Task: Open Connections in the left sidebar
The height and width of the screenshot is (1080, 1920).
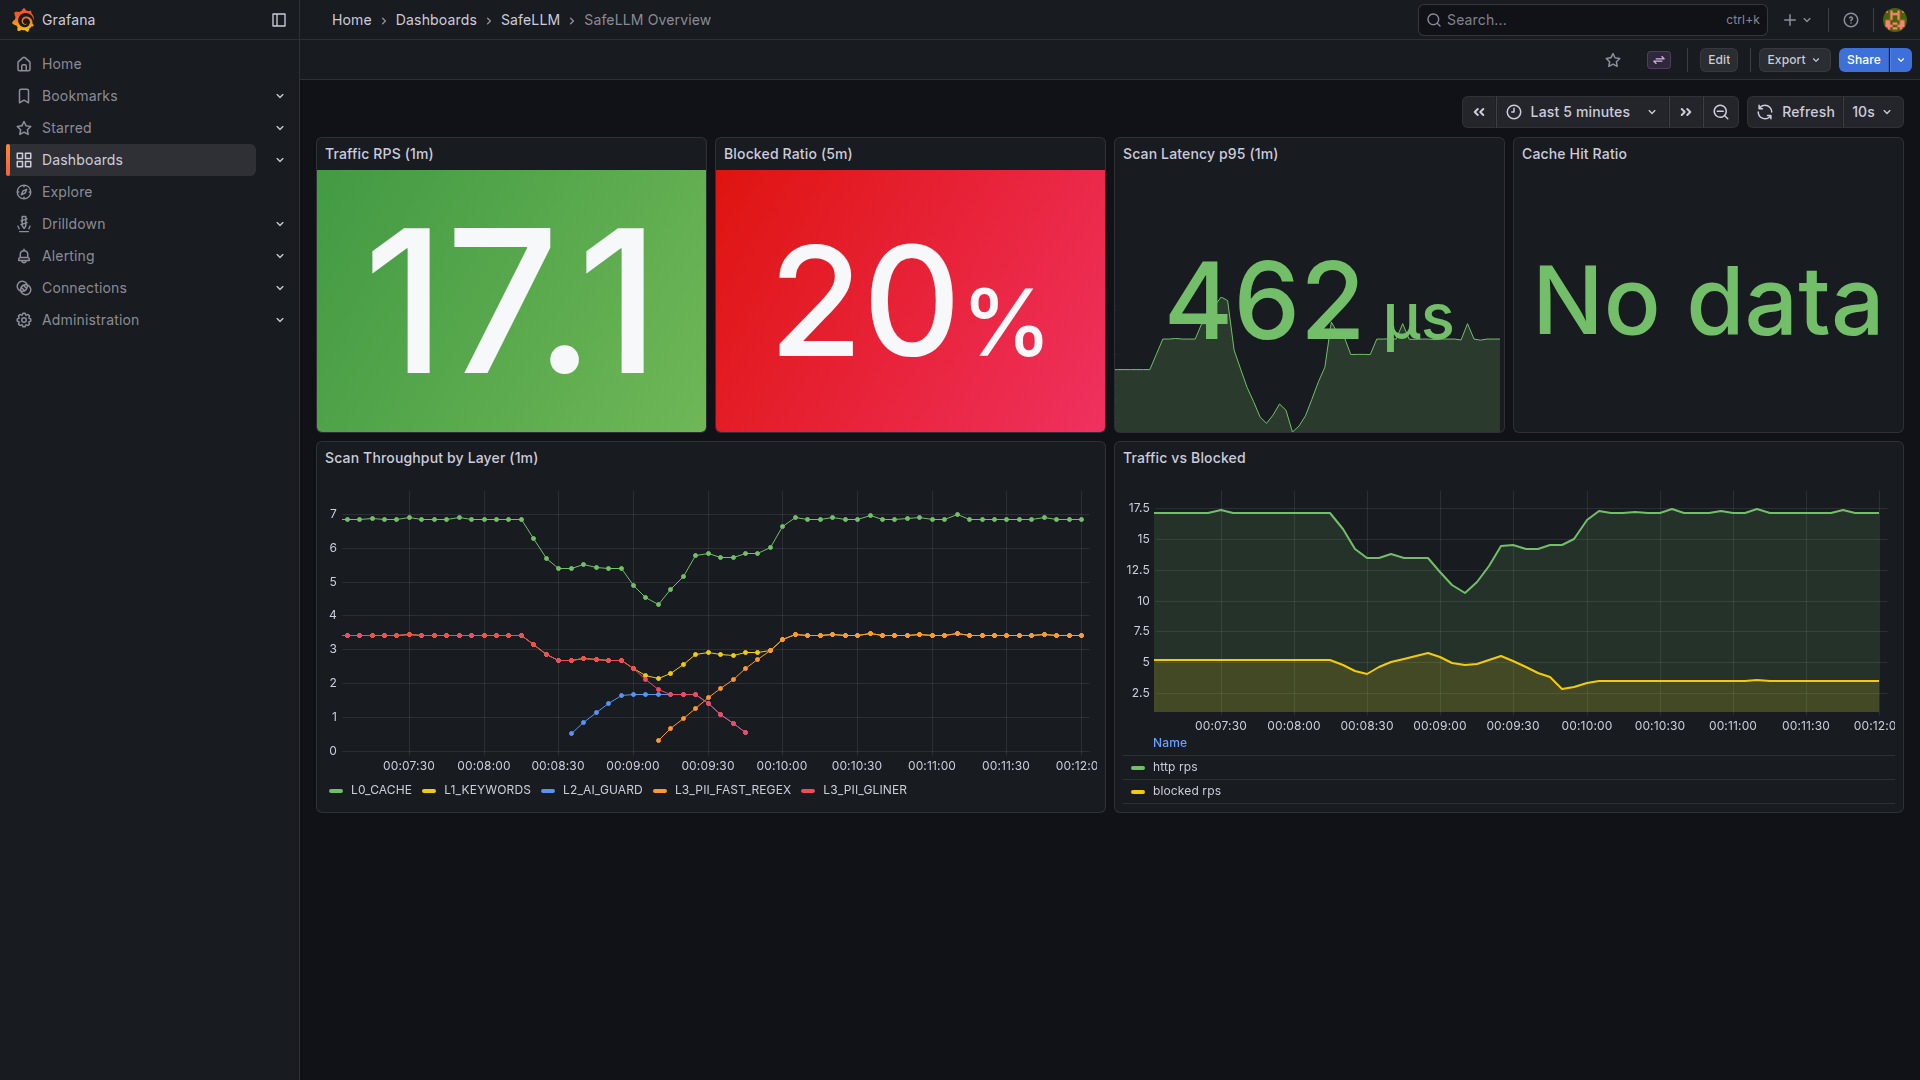Action: point(84,287)
